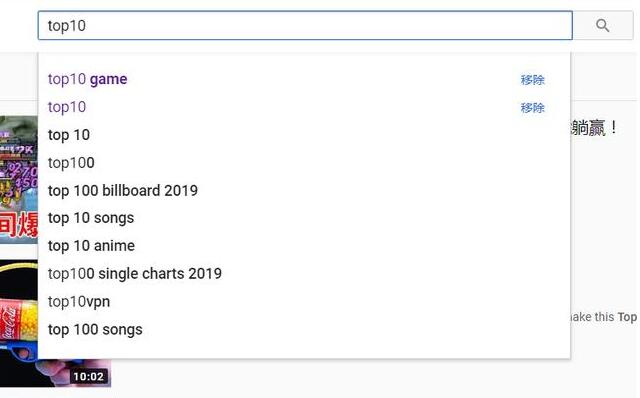Click the search field containing top10
640x398 pixels.
coord(305,25)
